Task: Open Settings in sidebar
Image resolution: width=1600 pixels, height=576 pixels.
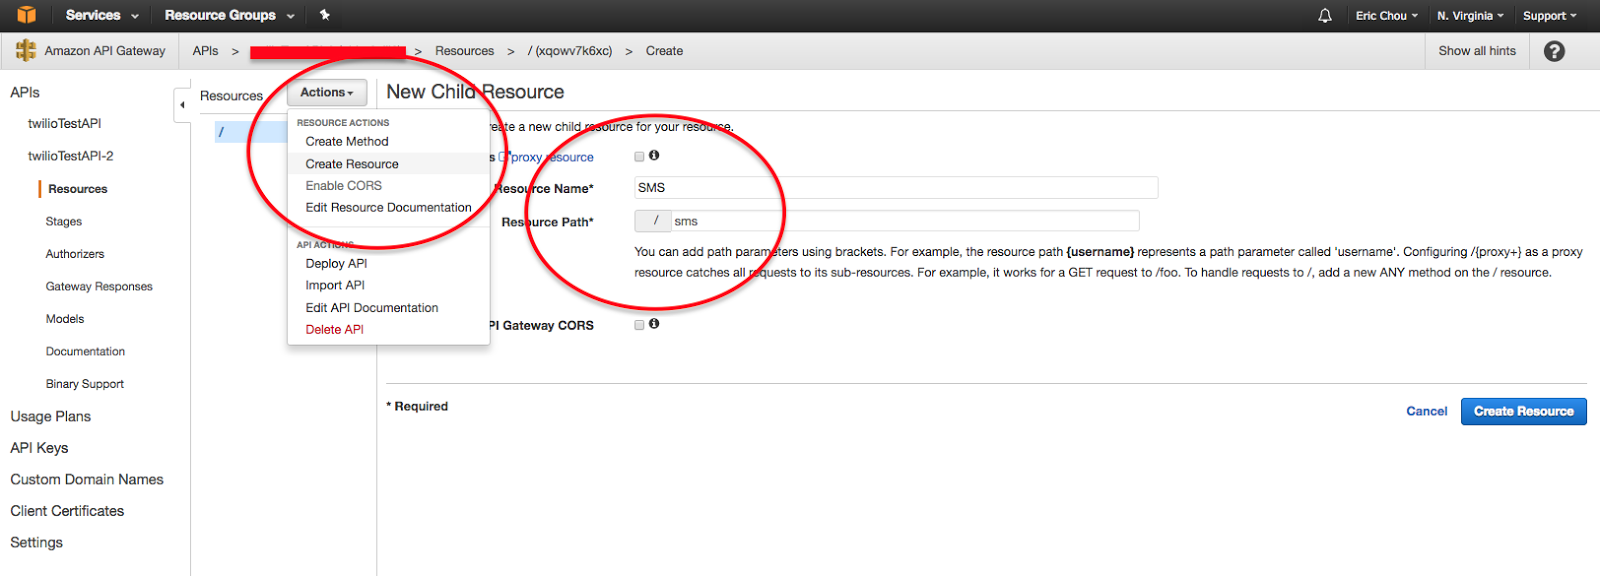Action: (x=36, y=542)
